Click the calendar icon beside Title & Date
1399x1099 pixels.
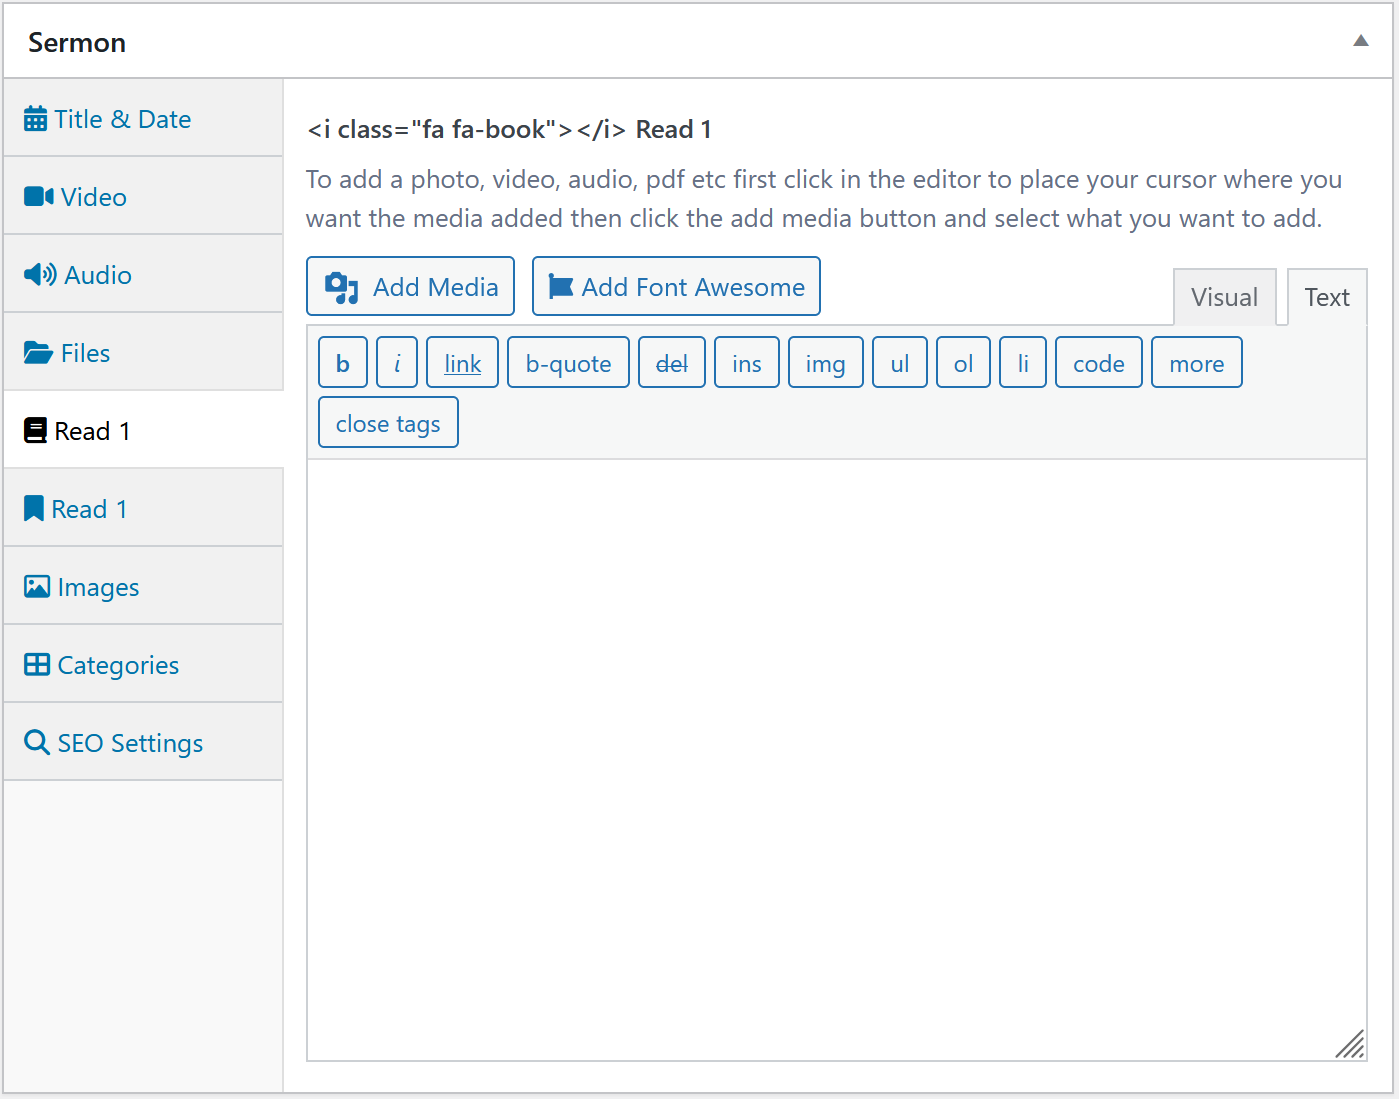pos(35,119)
